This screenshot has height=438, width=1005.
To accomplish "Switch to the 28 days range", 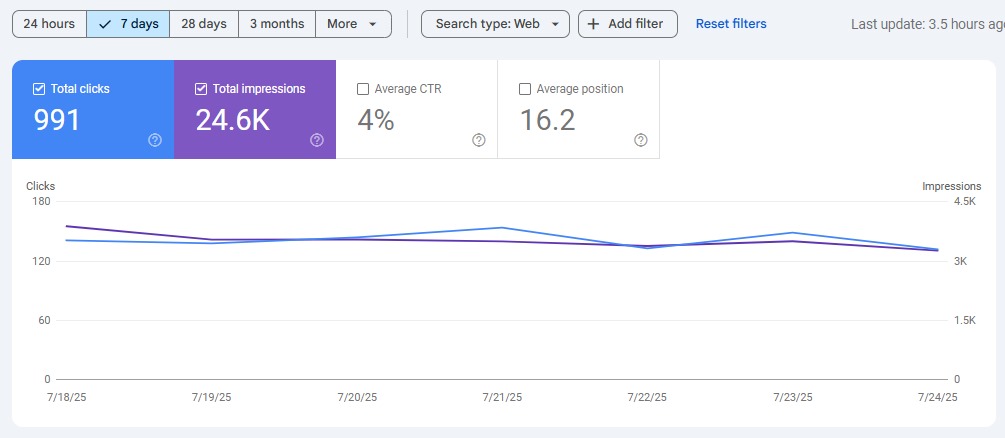I will (204, 24).
